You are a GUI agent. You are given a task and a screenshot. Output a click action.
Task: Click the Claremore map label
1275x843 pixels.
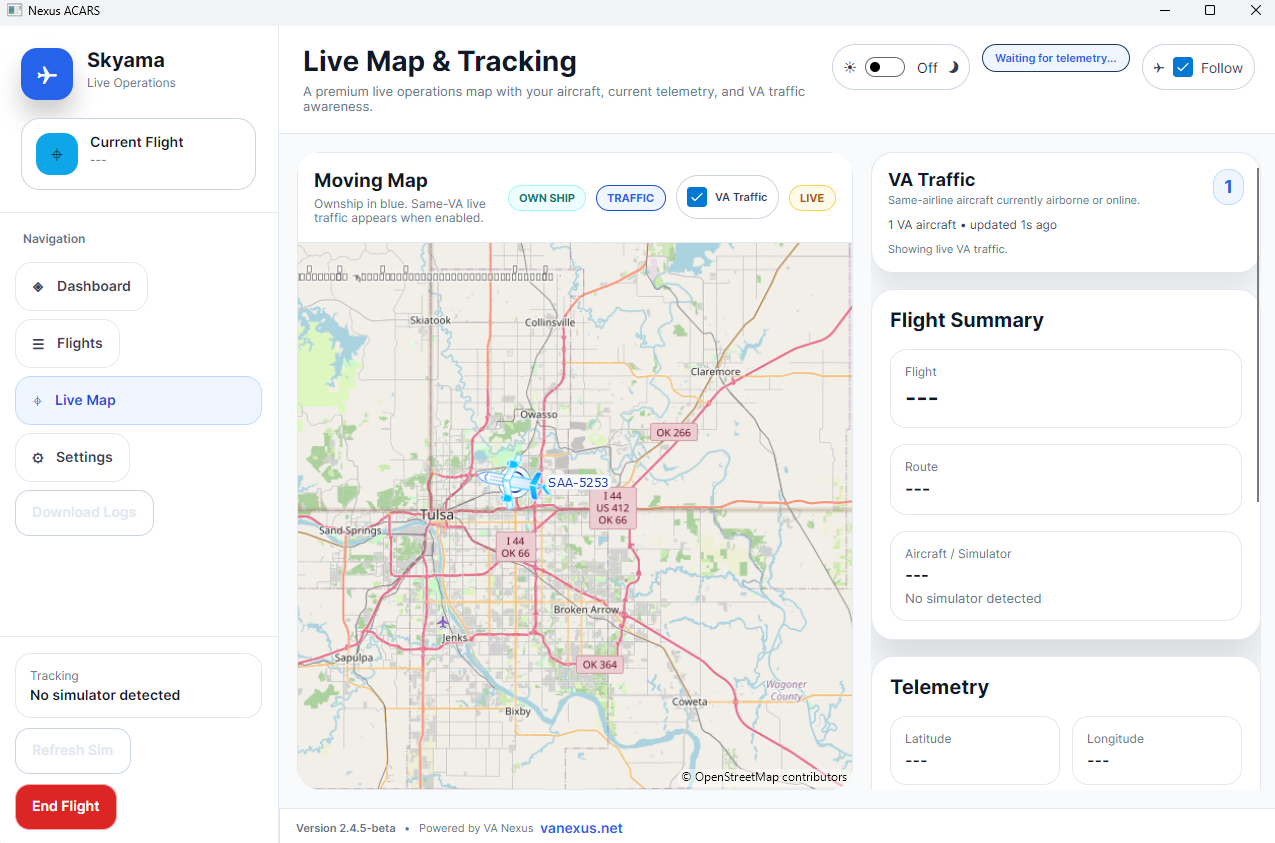[x=716, y=372]
